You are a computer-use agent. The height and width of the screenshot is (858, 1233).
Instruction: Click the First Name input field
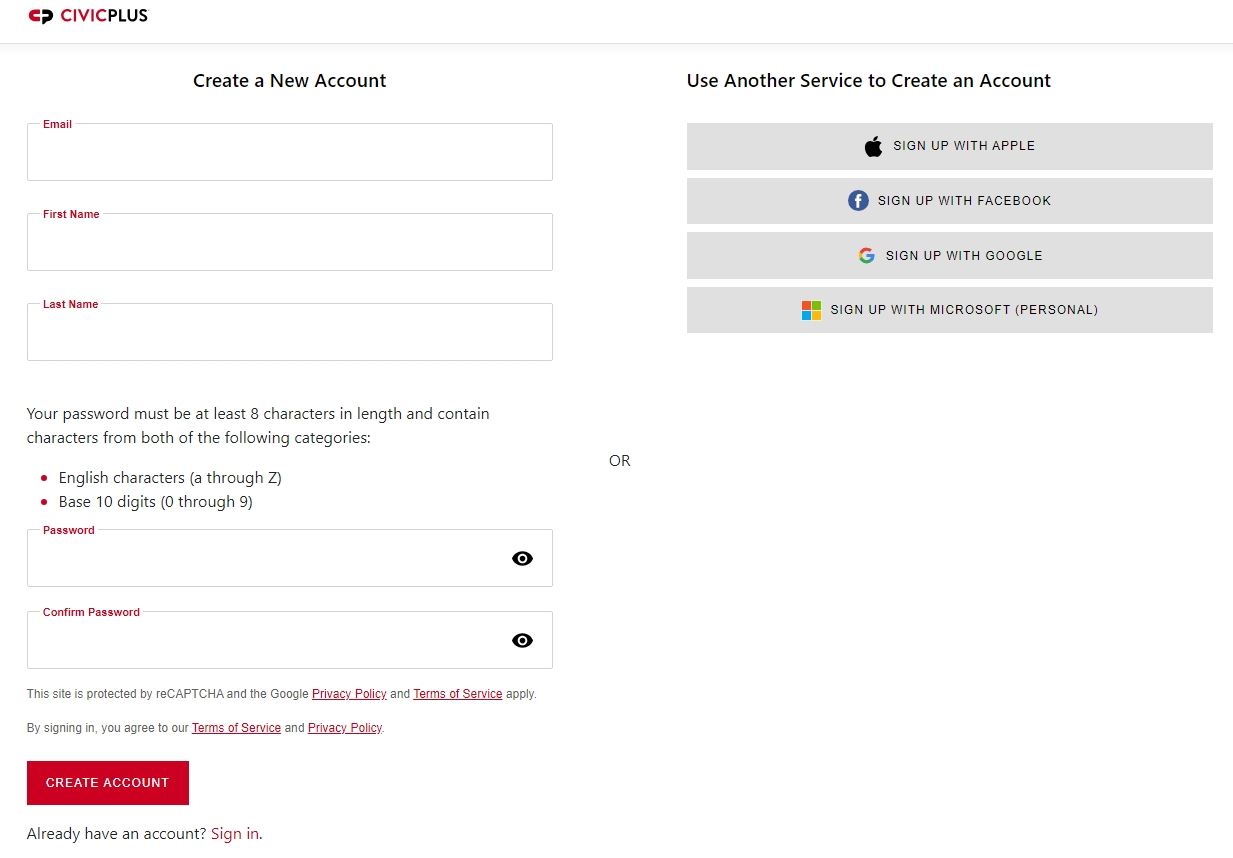click(289, 242)
